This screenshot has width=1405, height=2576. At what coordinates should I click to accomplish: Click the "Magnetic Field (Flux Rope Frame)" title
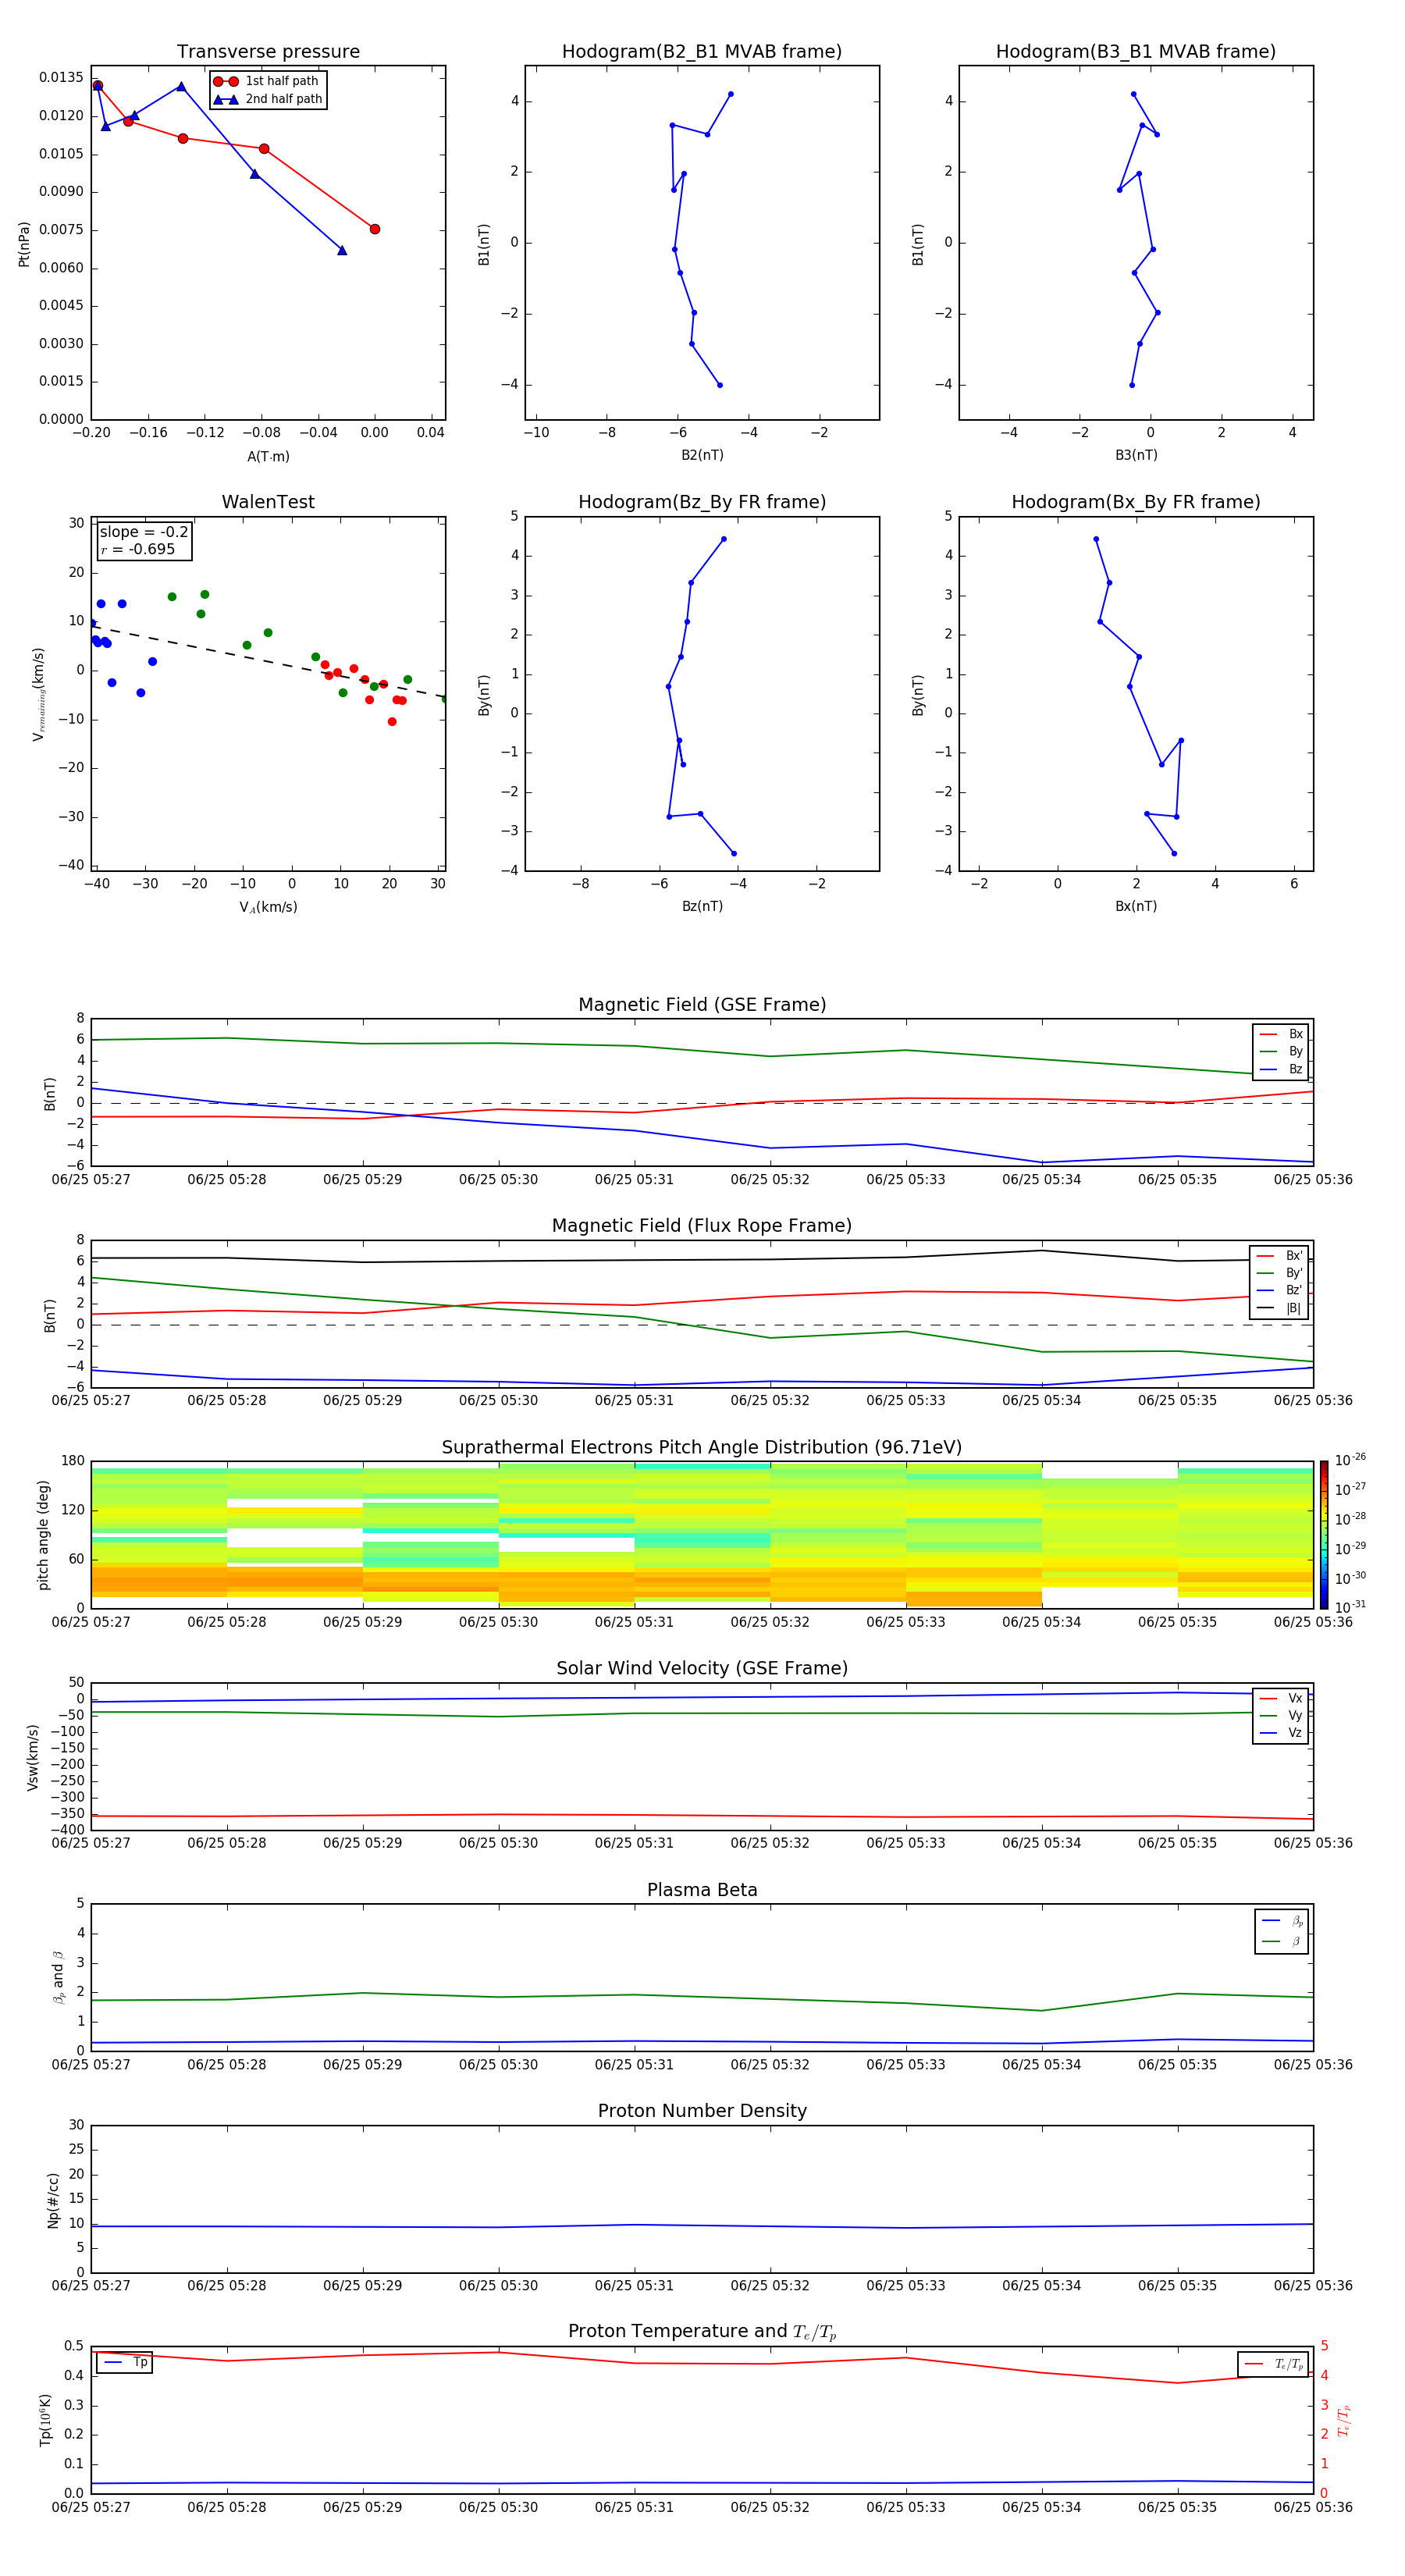point(702,1226)
